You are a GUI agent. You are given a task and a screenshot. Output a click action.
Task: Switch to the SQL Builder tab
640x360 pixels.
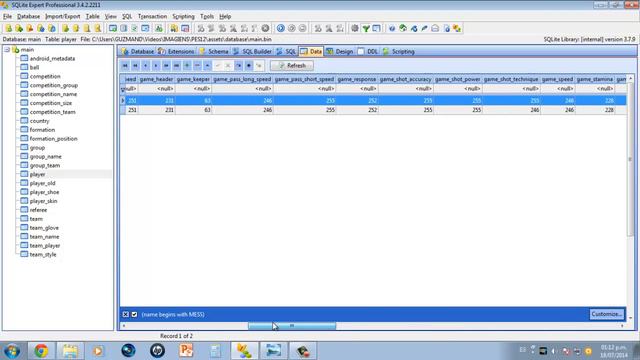pyautogui.click(x=252, y=51)
